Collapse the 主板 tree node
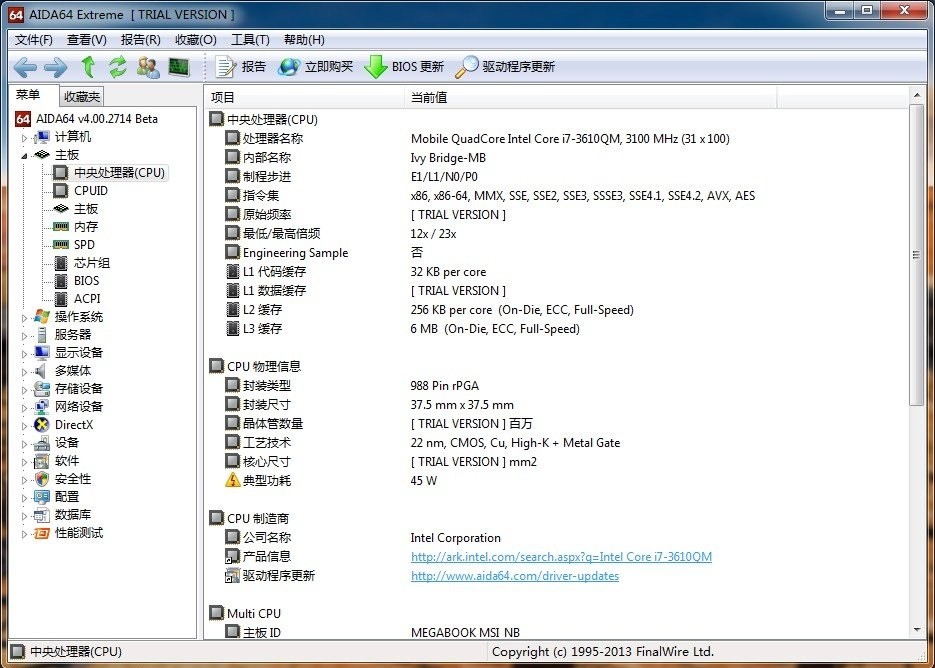935x668 pixels. click(25, 155)
